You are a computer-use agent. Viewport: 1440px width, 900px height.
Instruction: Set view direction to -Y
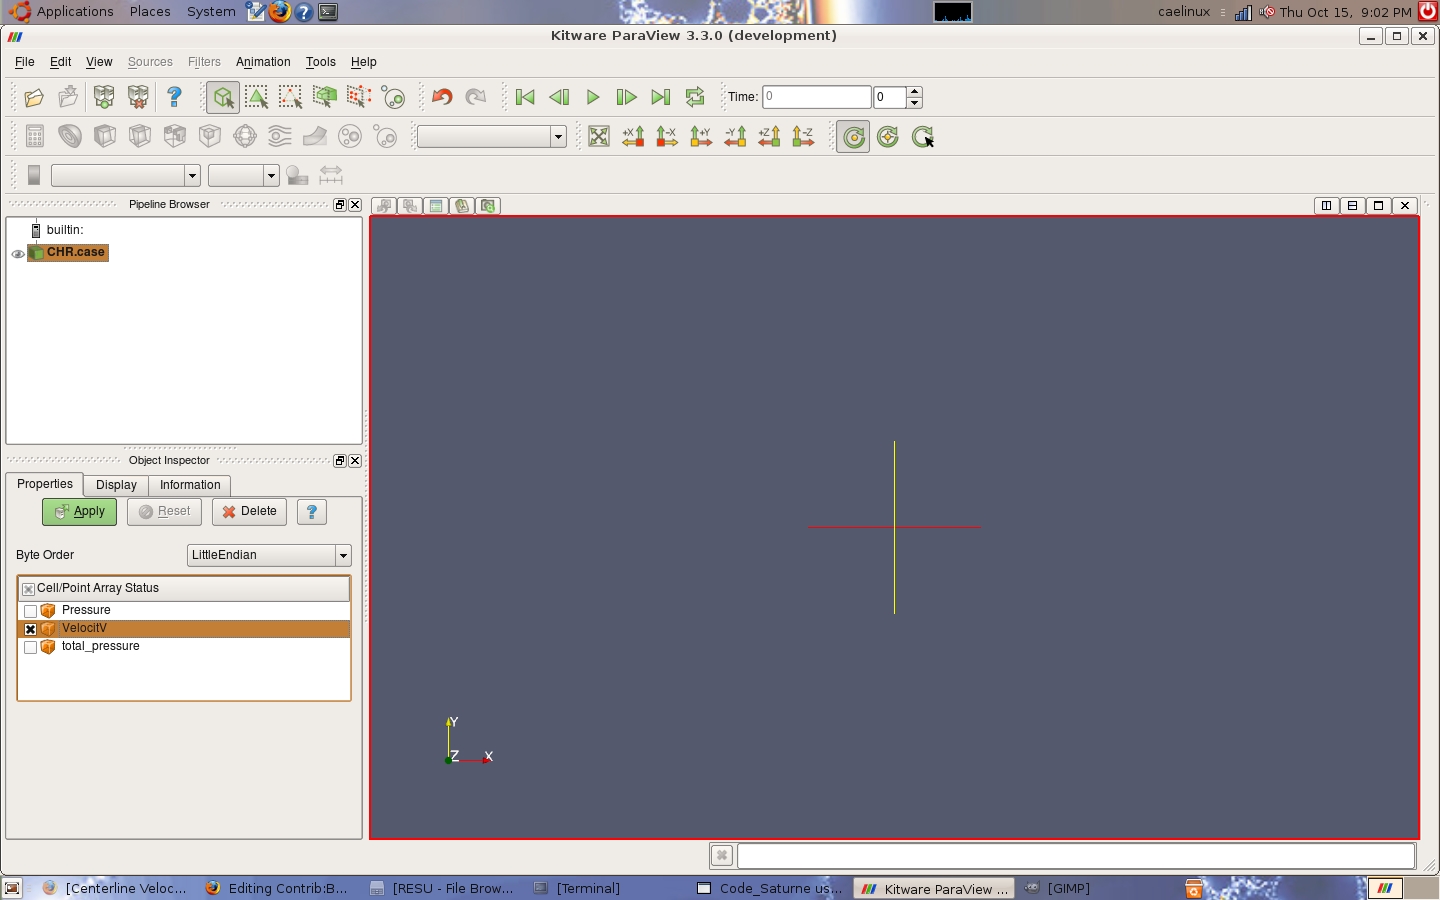click(735, 137)
